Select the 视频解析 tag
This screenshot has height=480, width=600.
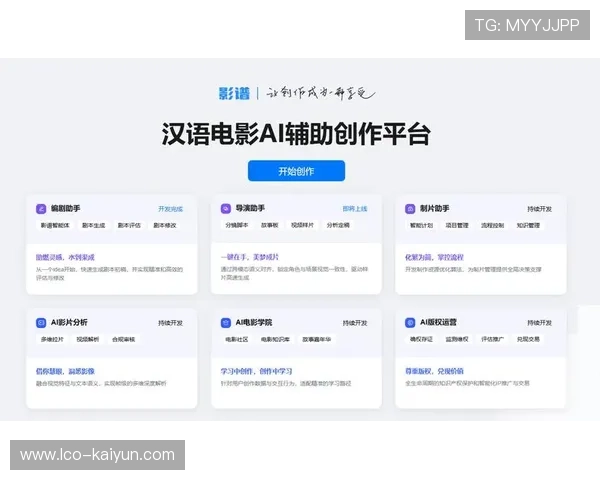pos(88,339)
